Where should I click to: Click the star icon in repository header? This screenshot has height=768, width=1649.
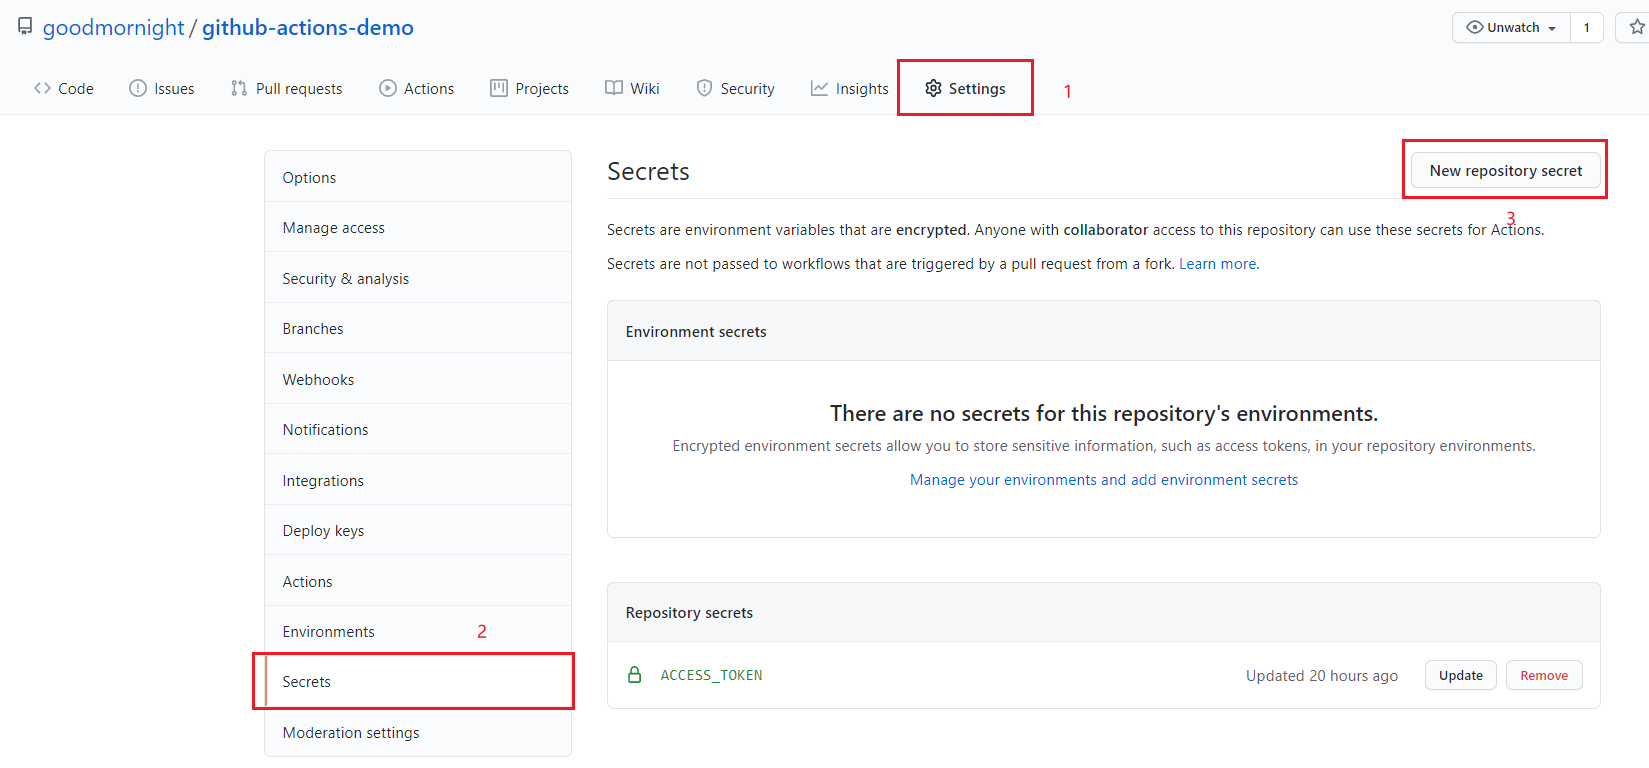pyautogui.click(x=1637, y=27)
